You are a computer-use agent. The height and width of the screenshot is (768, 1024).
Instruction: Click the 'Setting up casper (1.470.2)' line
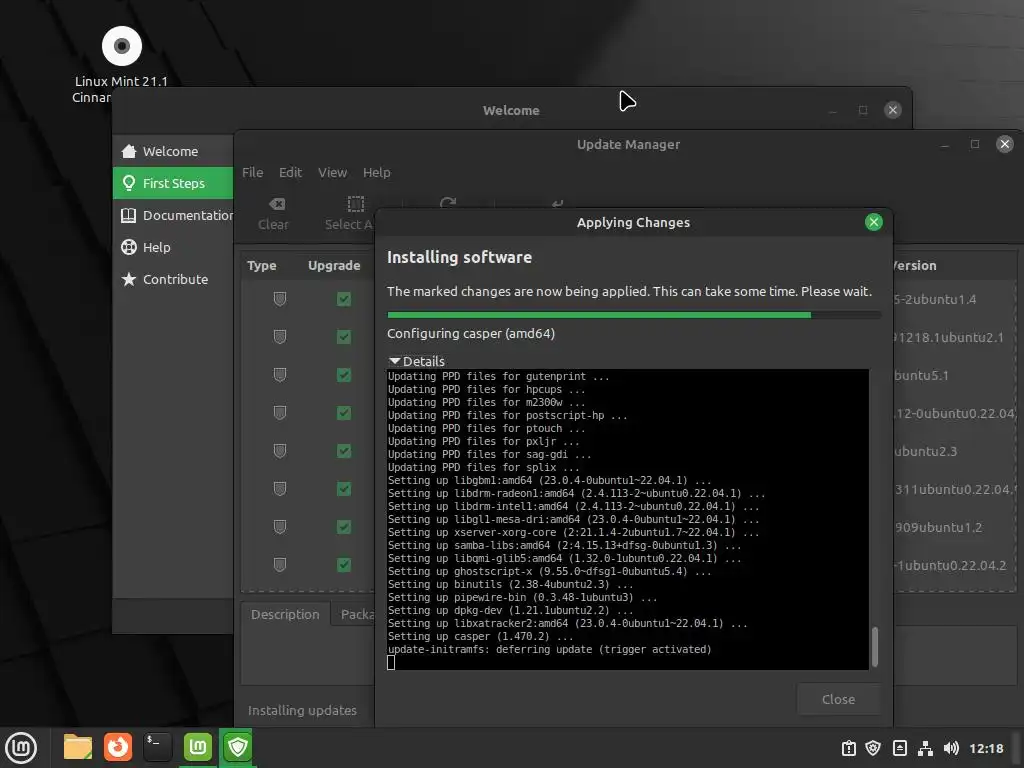point(481,637)
